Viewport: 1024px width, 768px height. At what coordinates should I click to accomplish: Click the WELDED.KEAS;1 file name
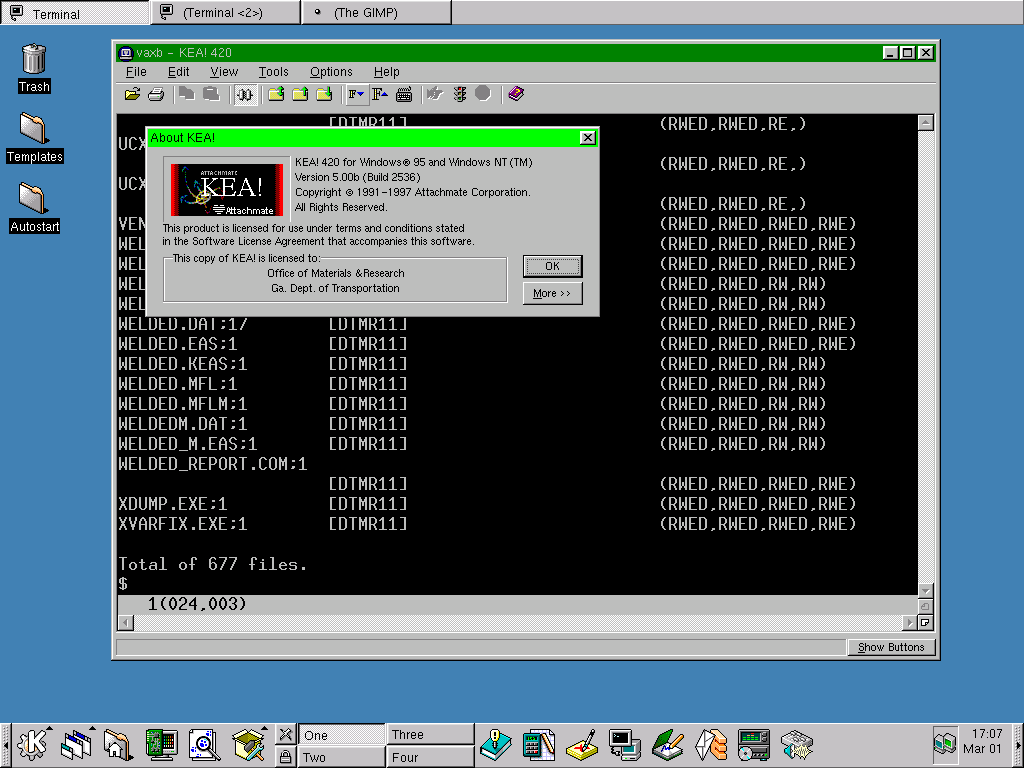pyautogui.click(x=183, y=364)
